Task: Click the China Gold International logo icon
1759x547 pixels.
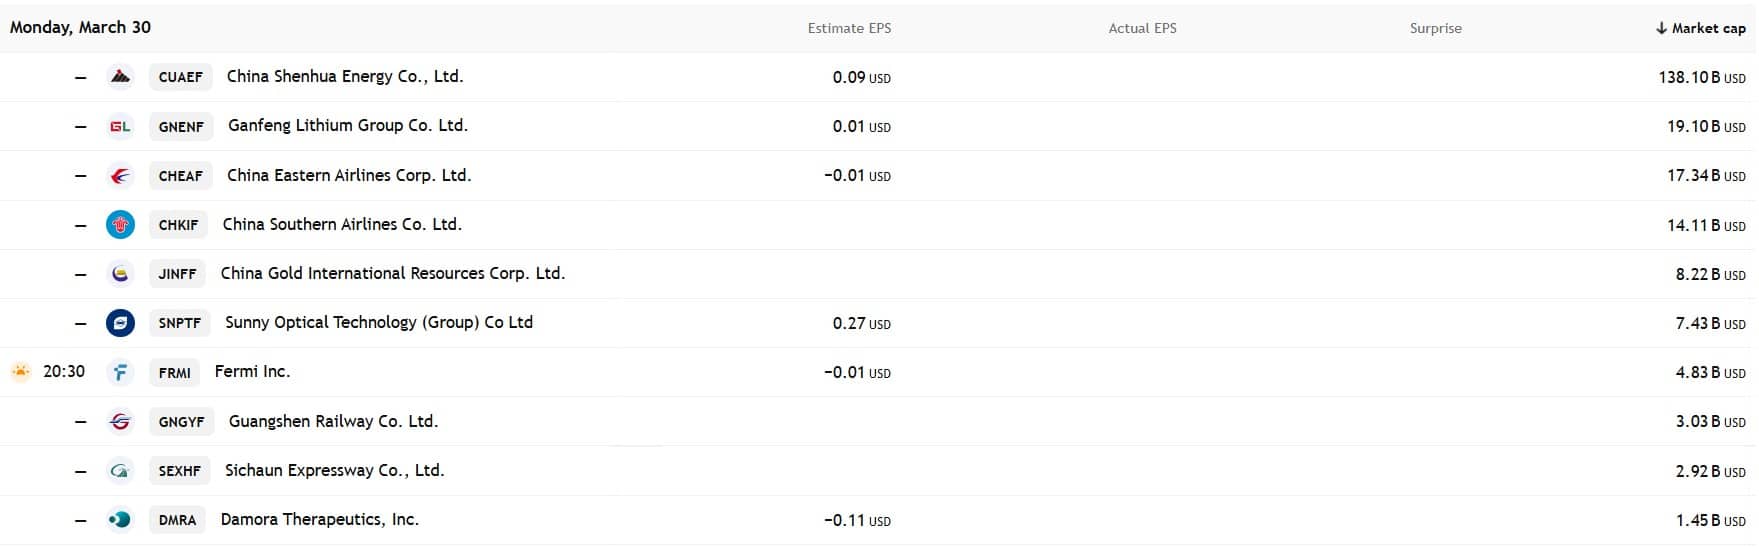Action: click(x=120, y=274)
